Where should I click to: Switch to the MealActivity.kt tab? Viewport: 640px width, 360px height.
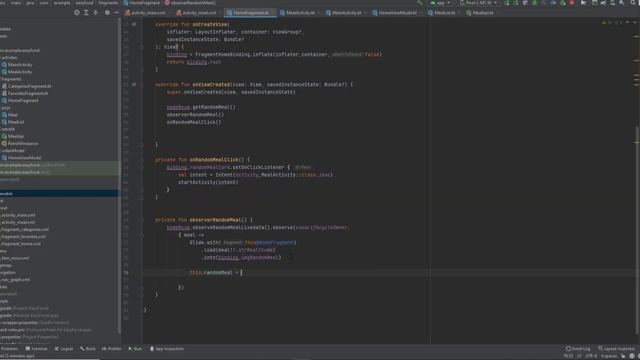pos(300,13)
